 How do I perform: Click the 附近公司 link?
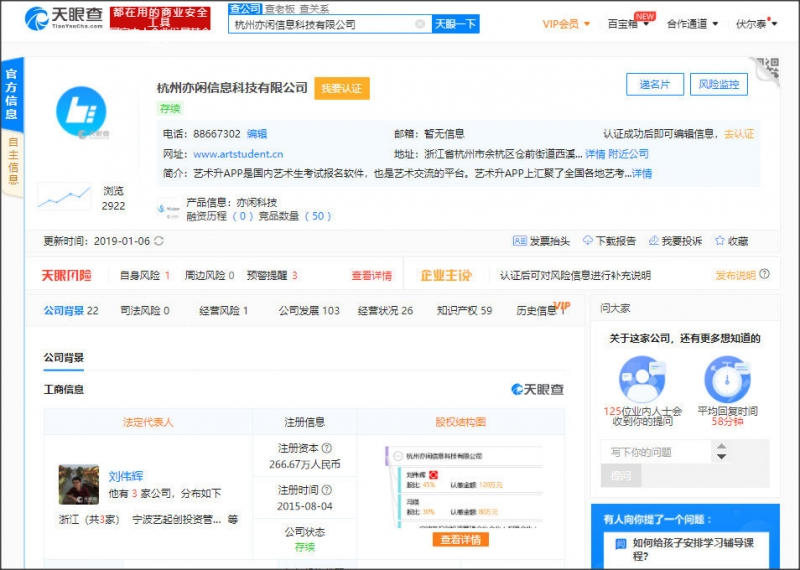tap(628, 154)
